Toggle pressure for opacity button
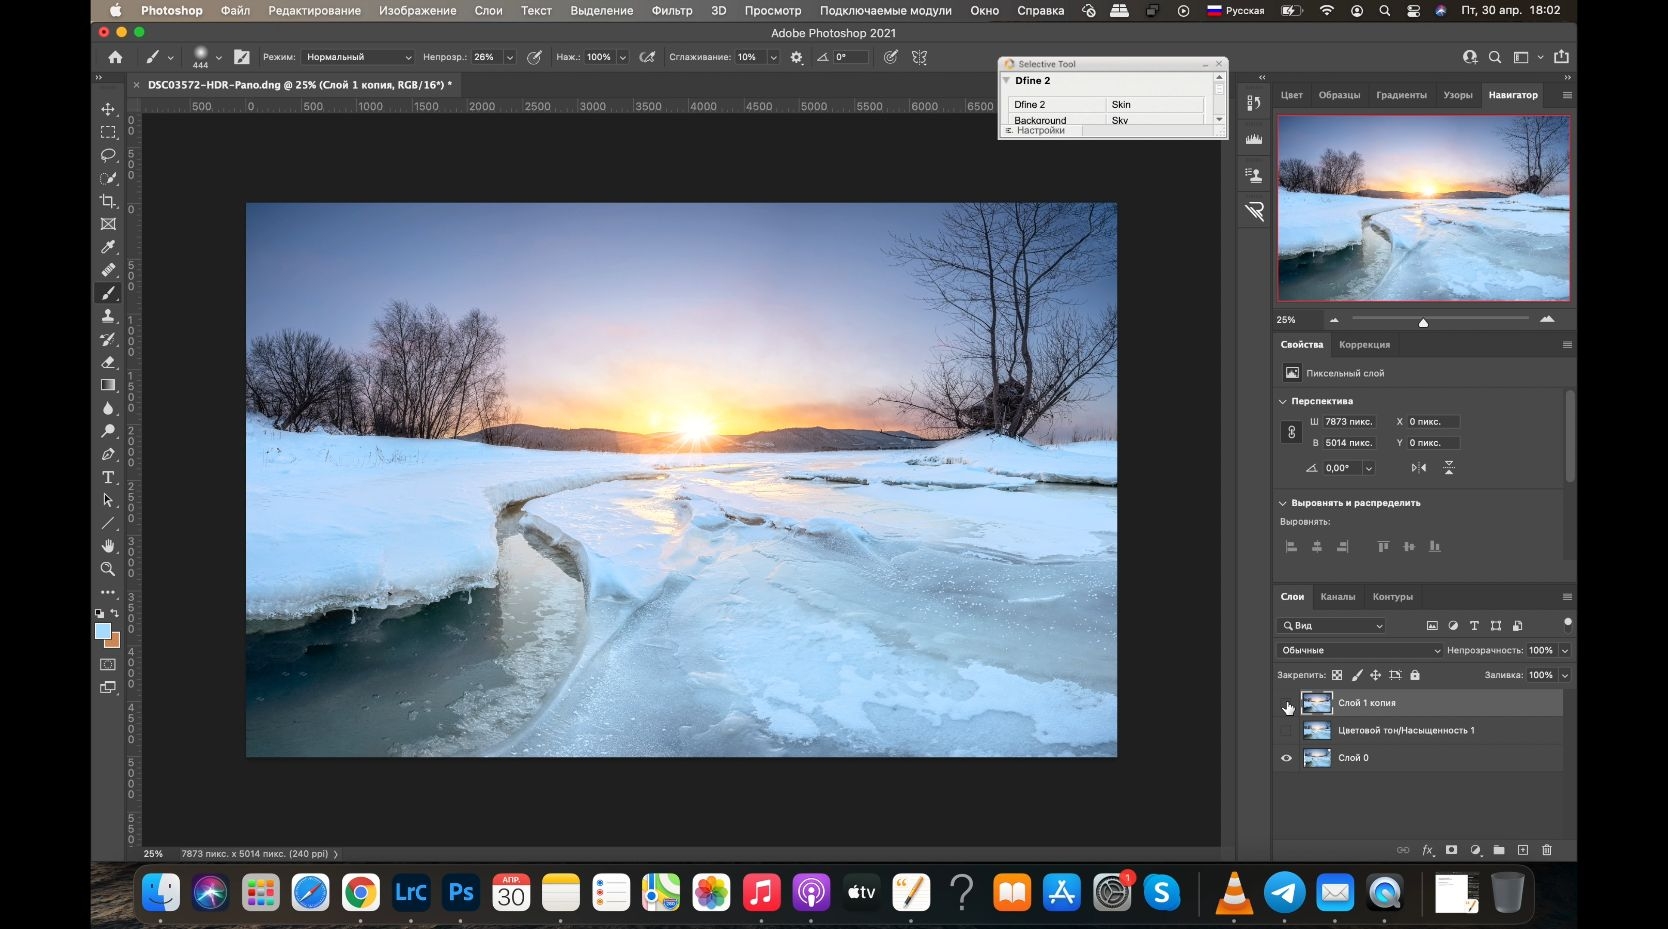The width and height of the screenshot is (1668, 929). coord(535,57)
